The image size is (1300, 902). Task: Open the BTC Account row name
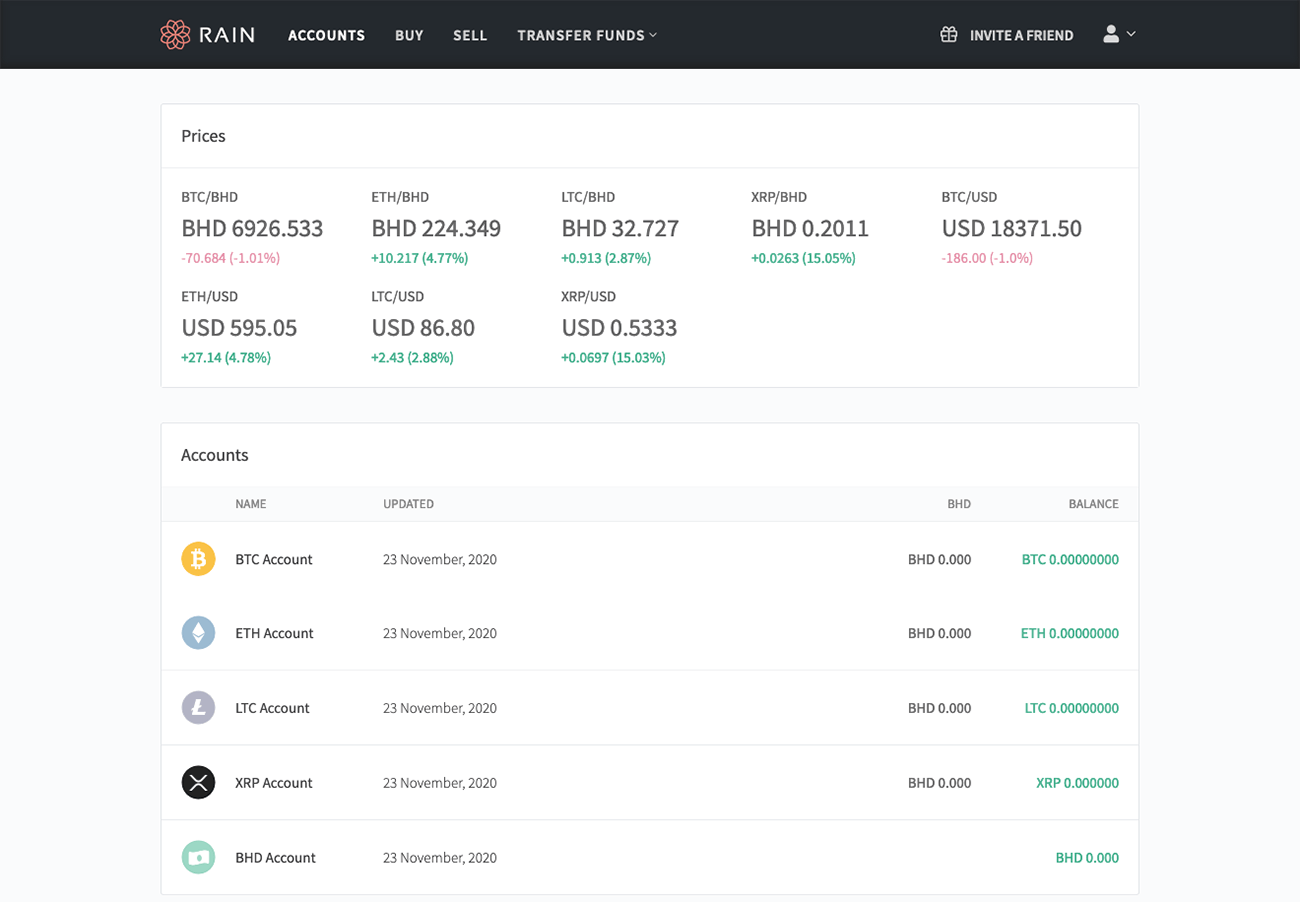pyautogui.click(x=274, y=559)
